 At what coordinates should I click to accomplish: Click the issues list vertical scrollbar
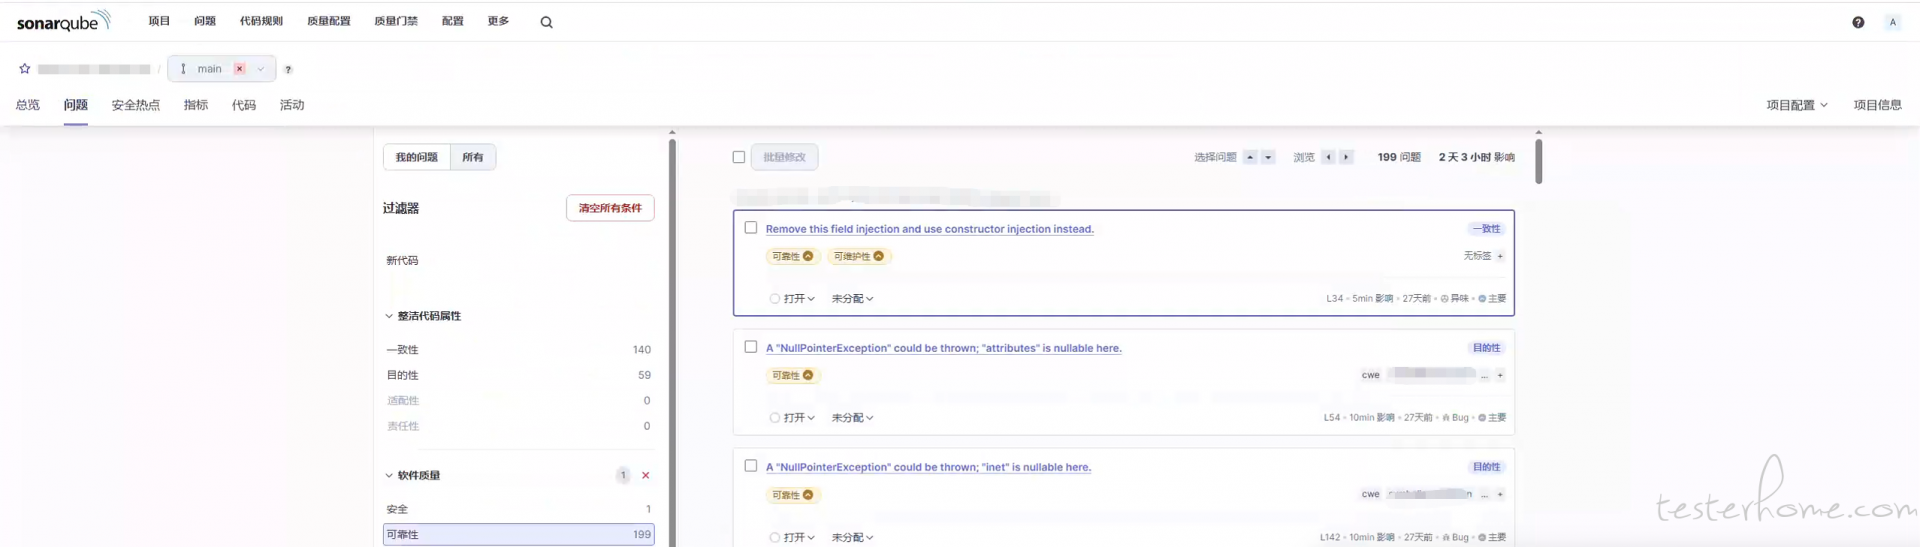1538,162
